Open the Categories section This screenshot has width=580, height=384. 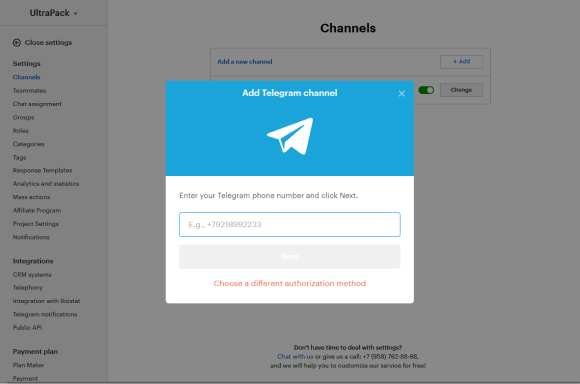point(28,144)
